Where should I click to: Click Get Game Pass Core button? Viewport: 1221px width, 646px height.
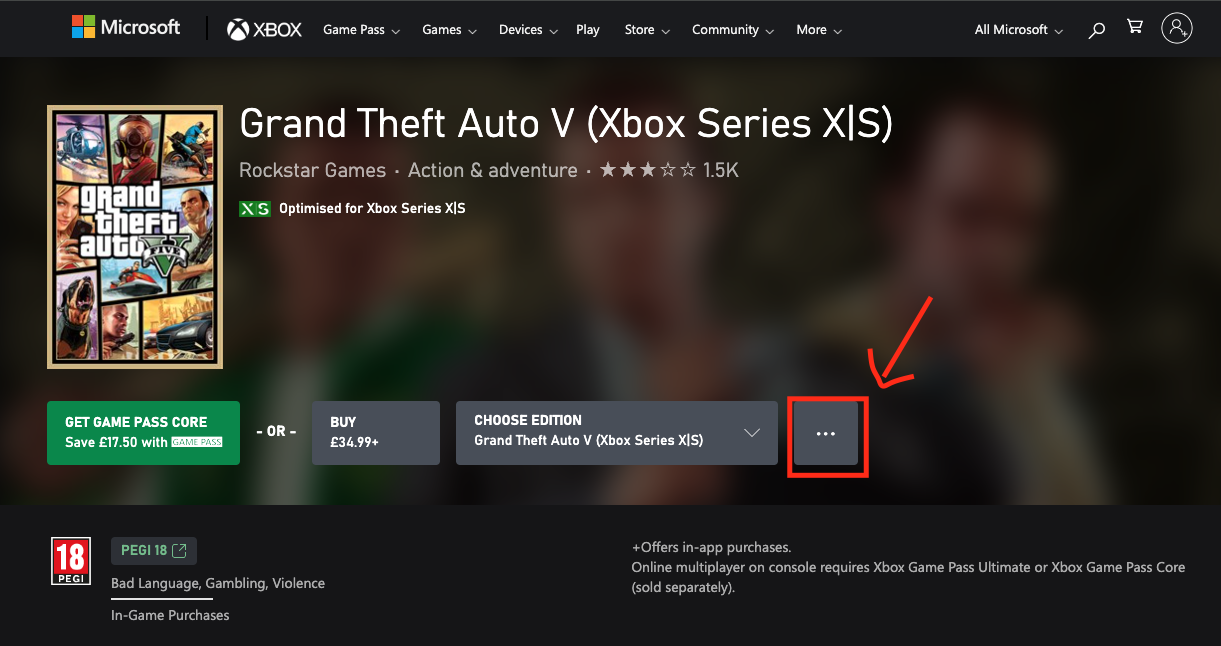143,433
